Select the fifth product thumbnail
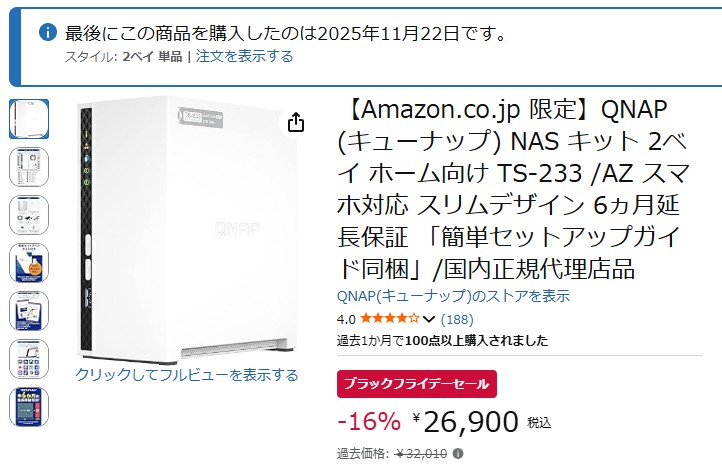This screenshot has height=464, width=722. 29,311
